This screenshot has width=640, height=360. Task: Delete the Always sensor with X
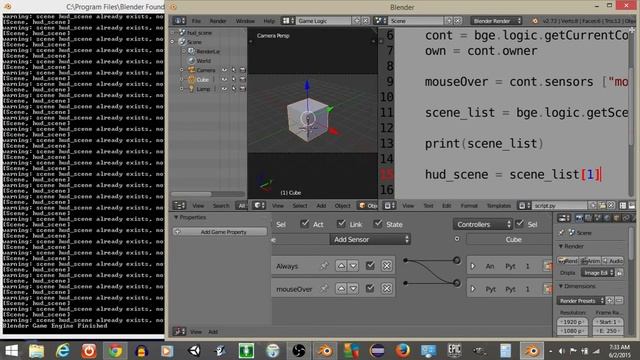387,266
